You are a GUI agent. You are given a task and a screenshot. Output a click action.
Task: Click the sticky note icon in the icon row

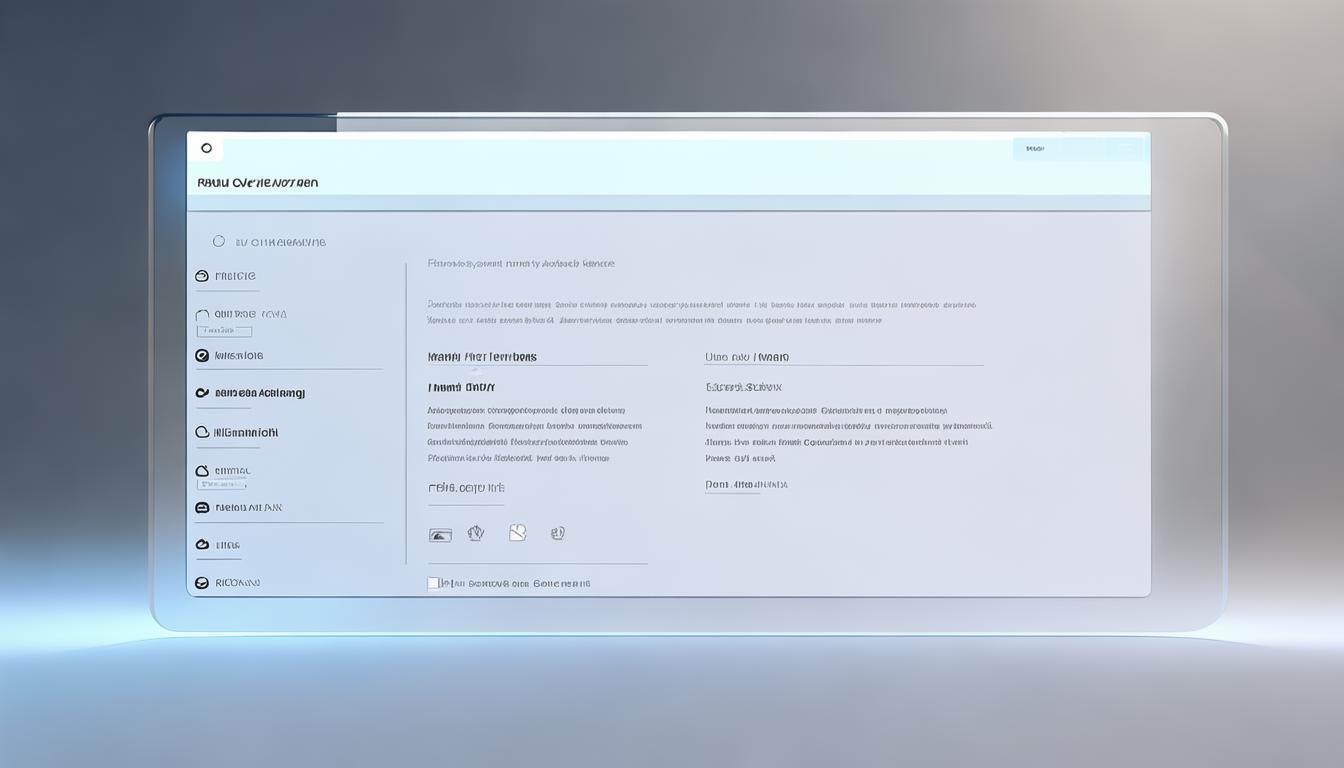(517, 533)
